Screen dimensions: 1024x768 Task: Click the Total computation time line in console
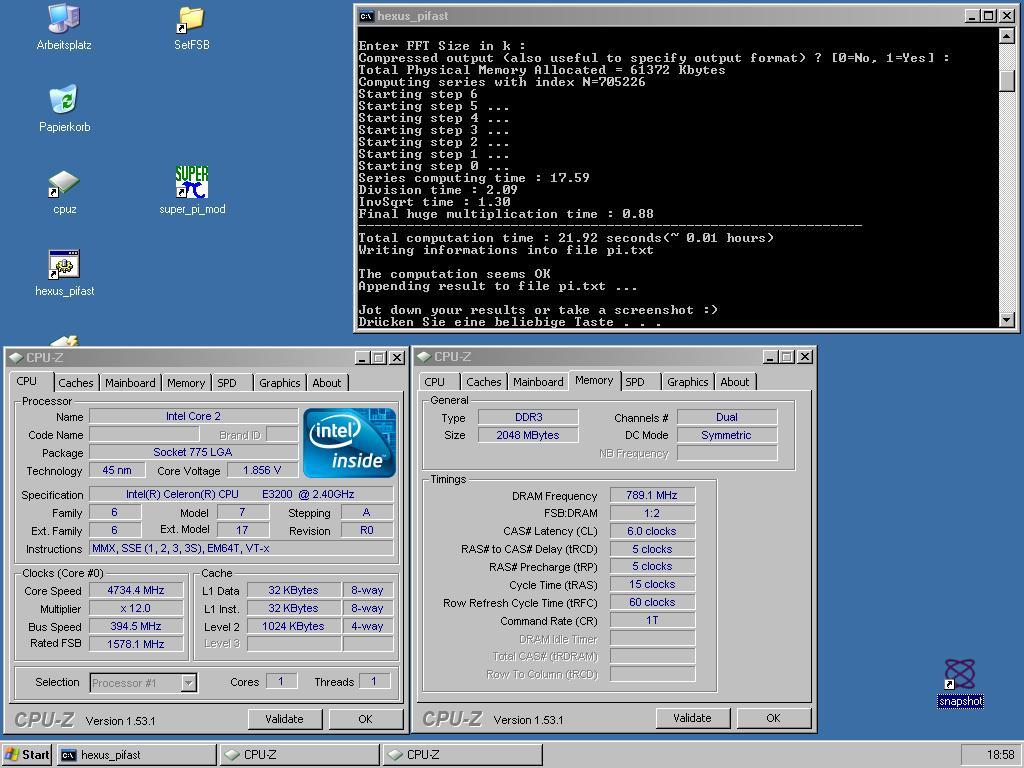(566, 238)
